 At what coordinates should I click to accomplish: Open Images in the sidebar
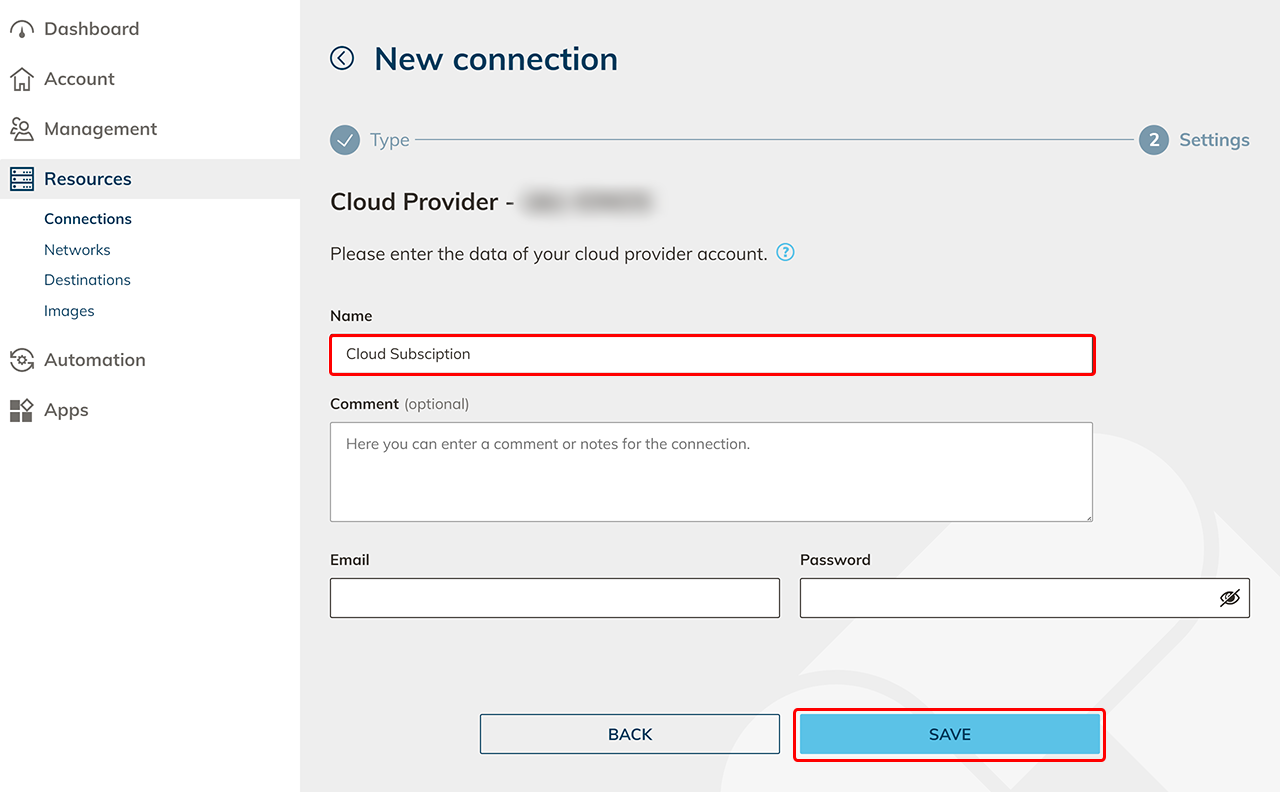69,311
